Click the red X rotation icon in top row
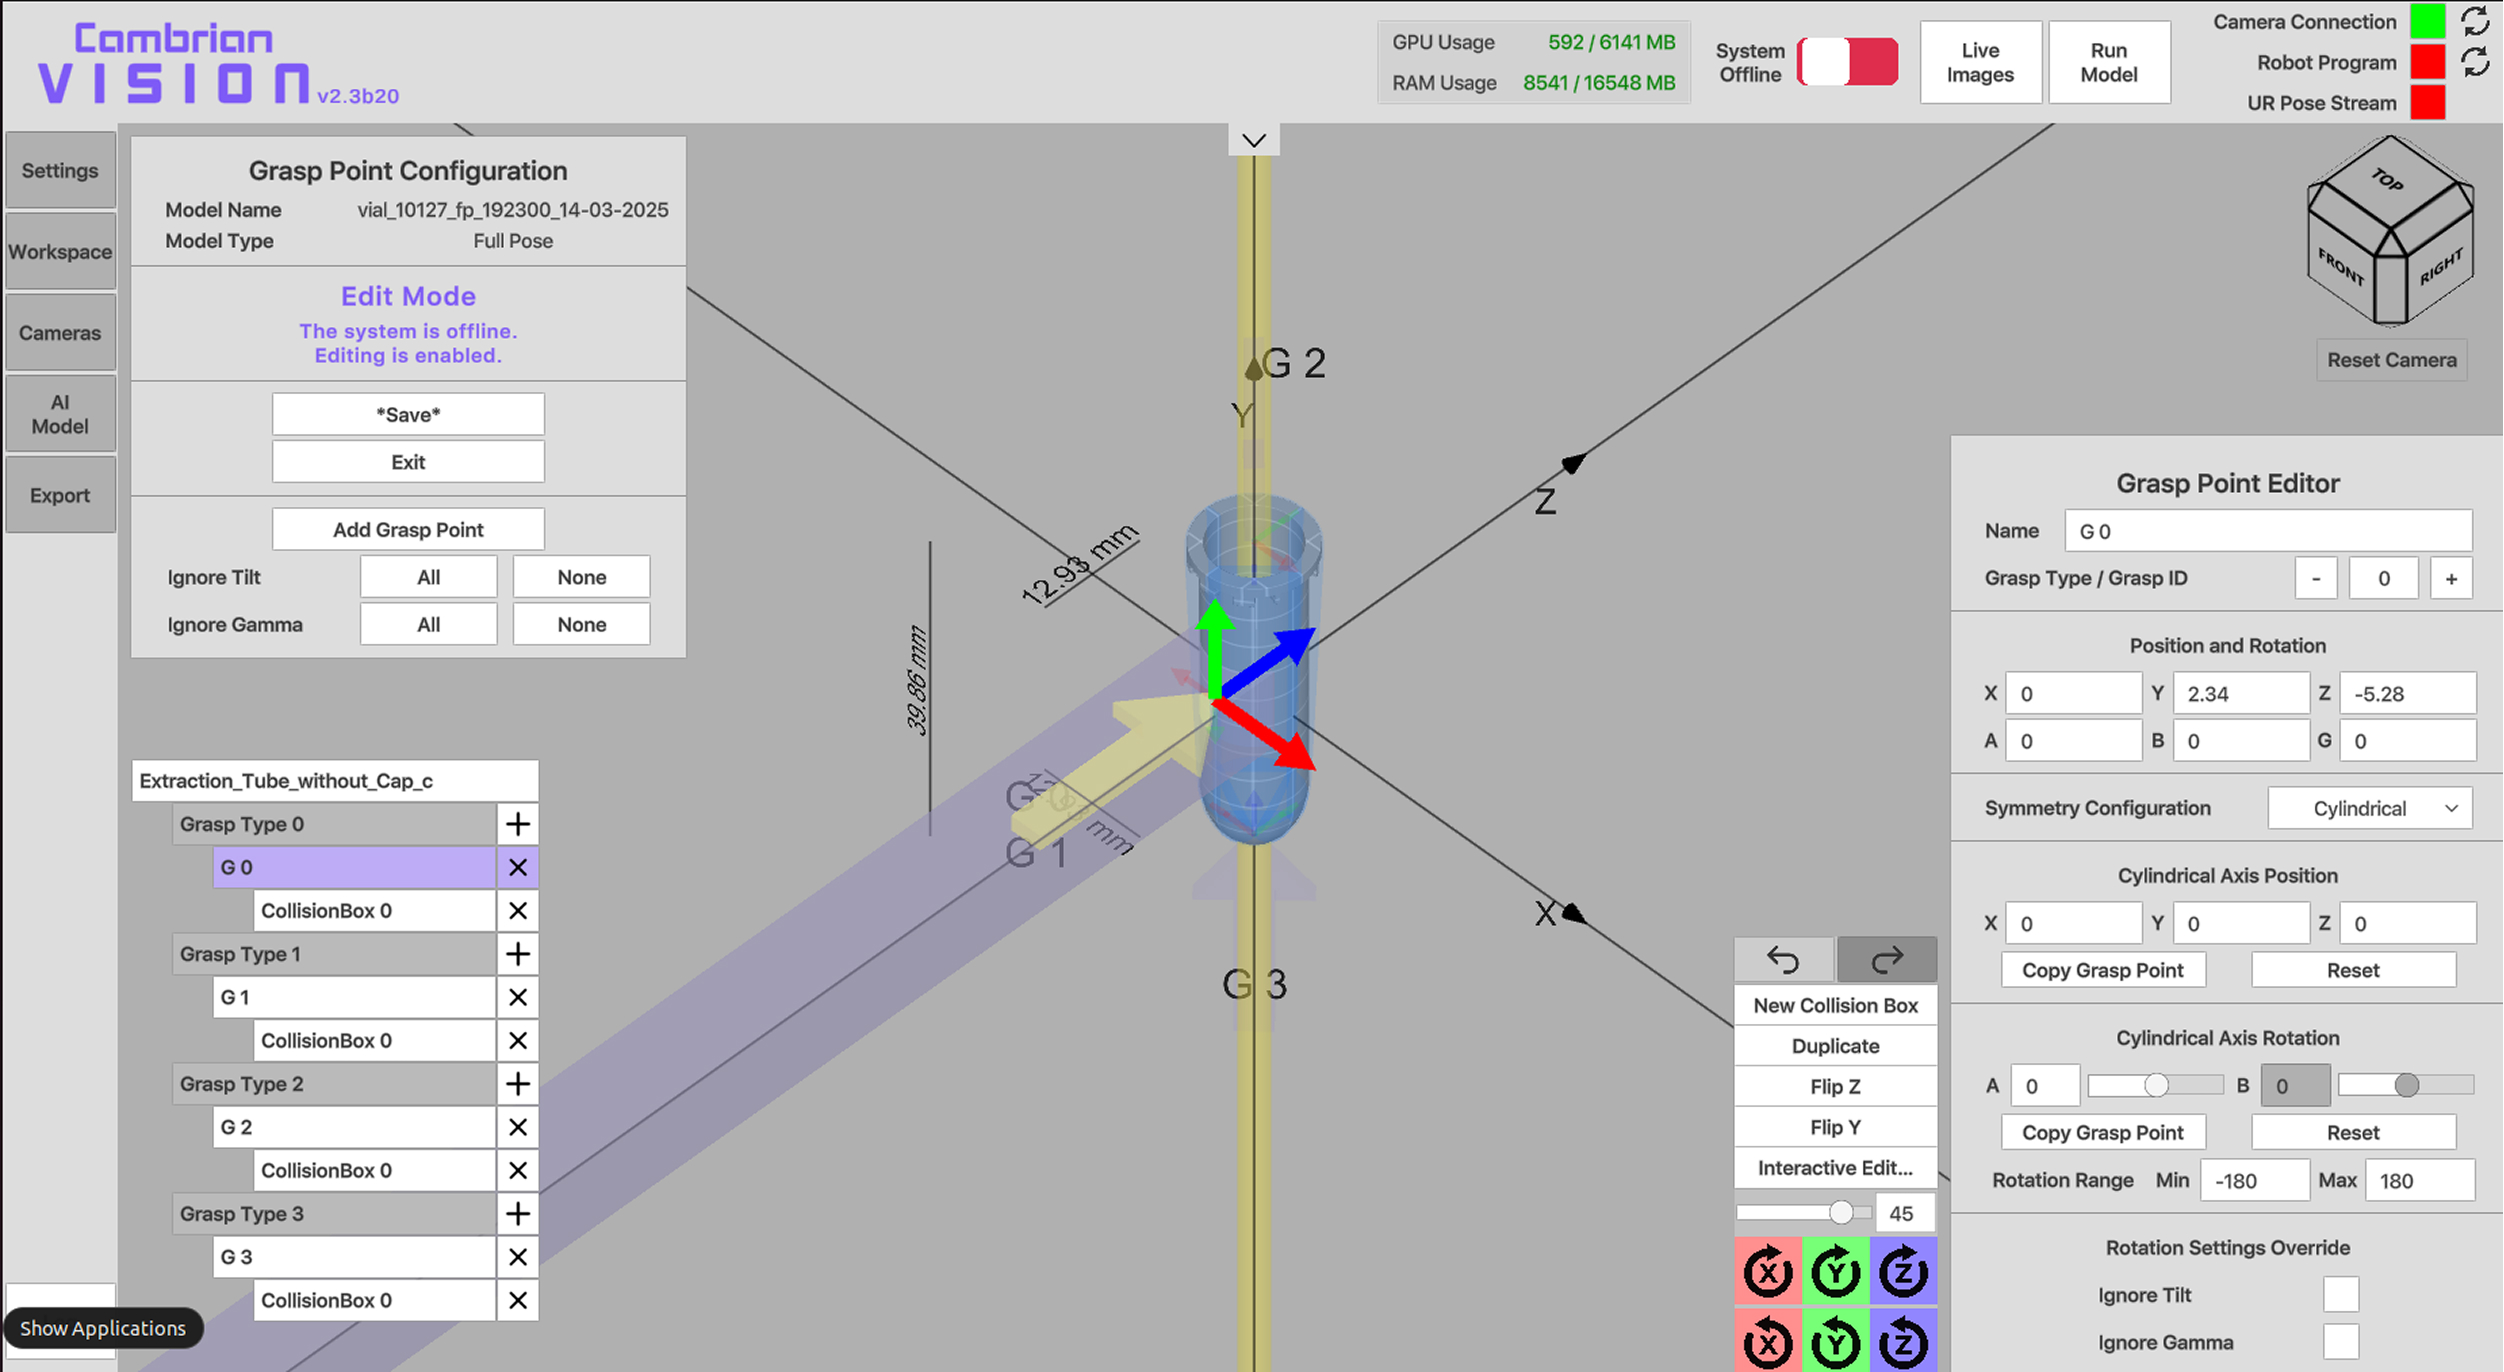This screenshot has width=2504, height=1372. pyautogui.click(x=1767, y=1272)
